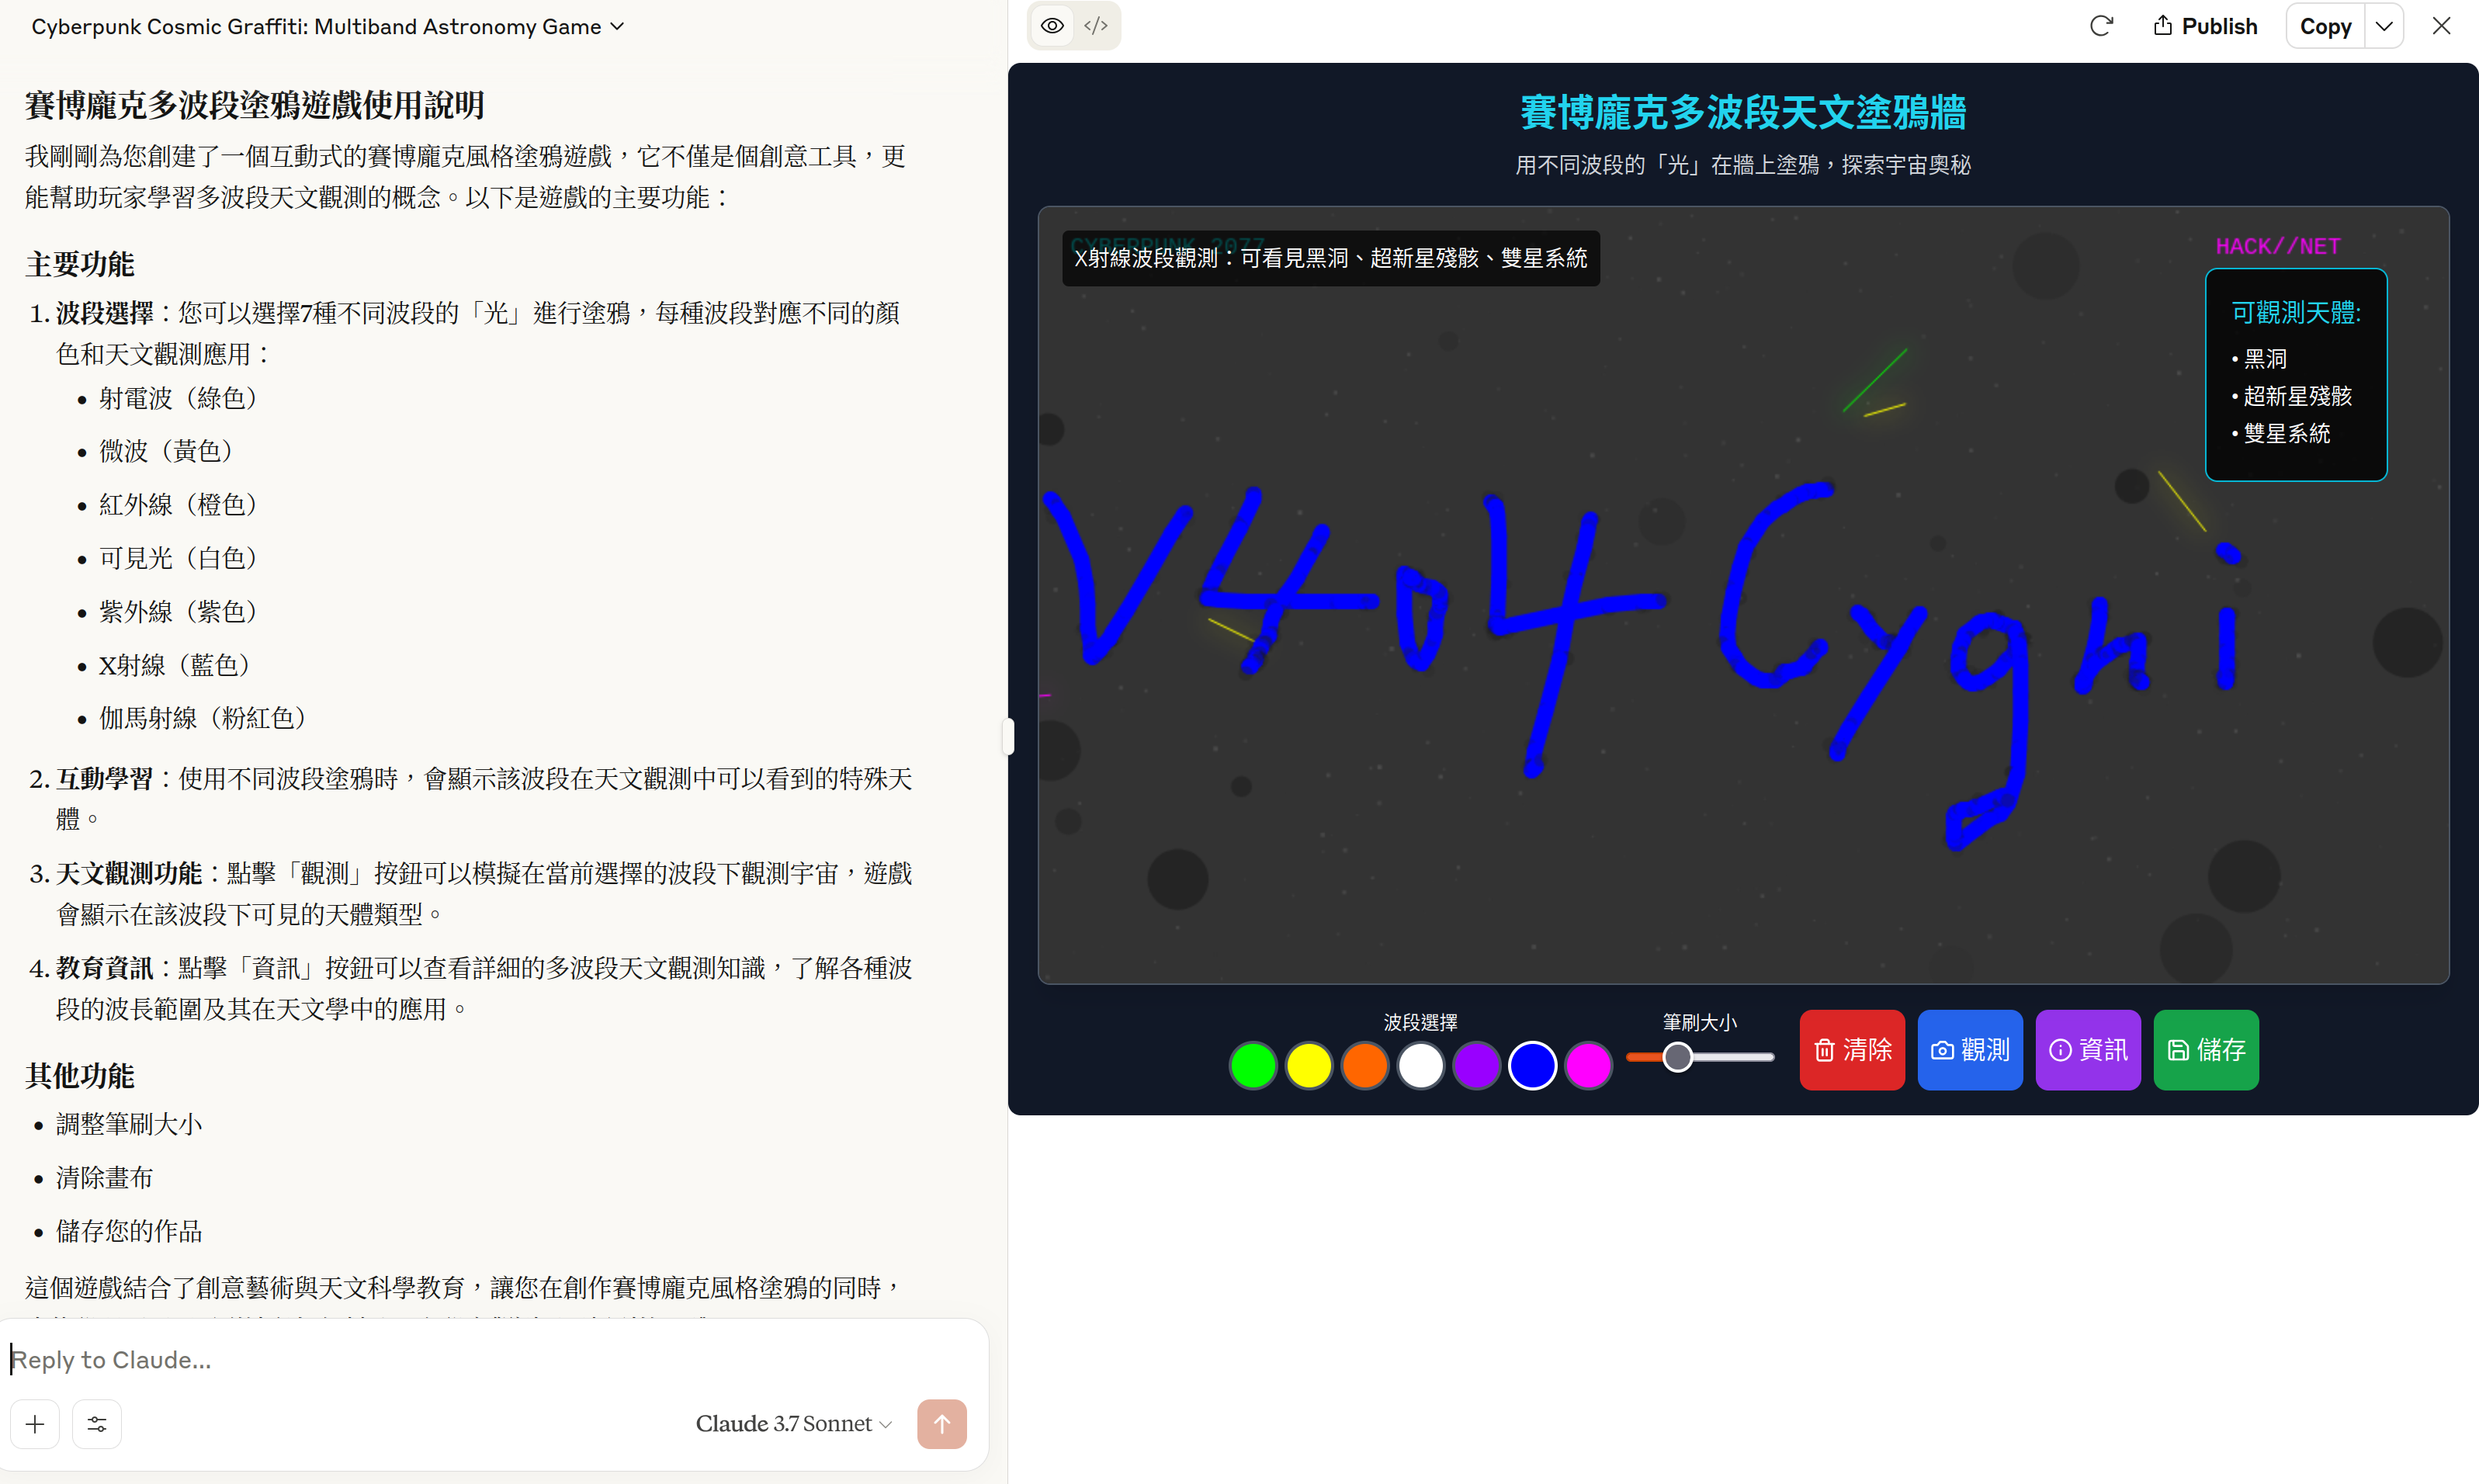Screen dimensions: 2479x1484
Task: Click the X射線波段觀測 tooltip text
Action: point(1331,258)
